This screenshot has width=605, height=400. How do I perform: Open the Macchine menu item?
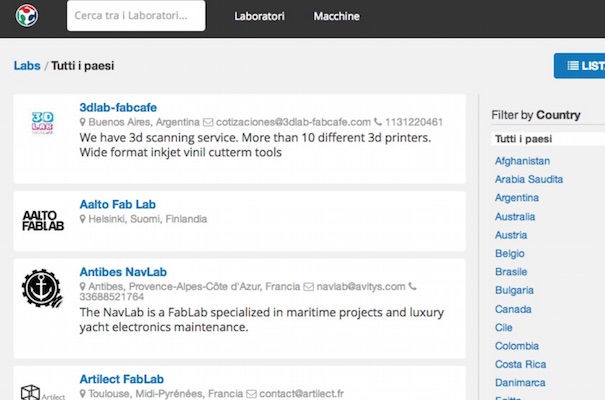tap(336, 16)
